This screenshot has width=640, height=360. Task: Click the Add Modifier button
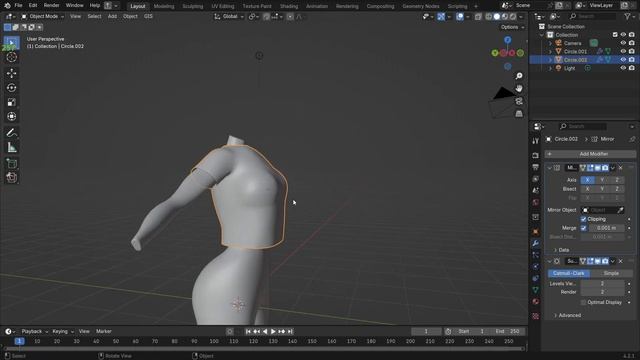590,154
